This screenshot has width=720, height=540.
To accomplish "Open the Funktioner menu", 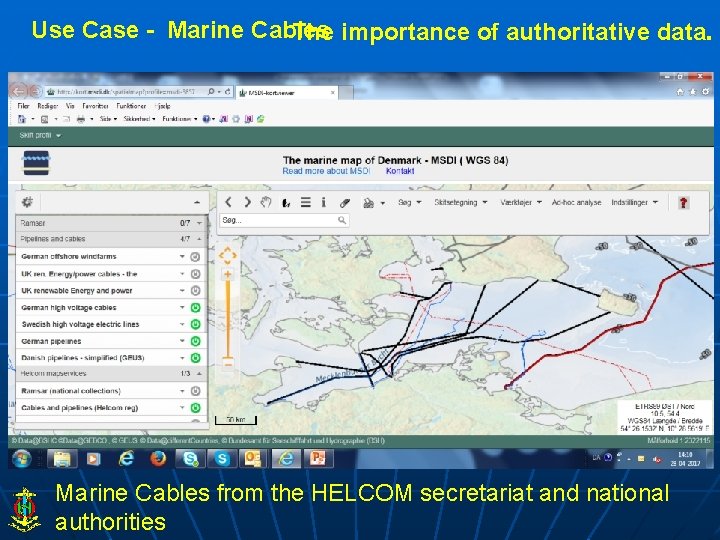I will coord(131,106).
